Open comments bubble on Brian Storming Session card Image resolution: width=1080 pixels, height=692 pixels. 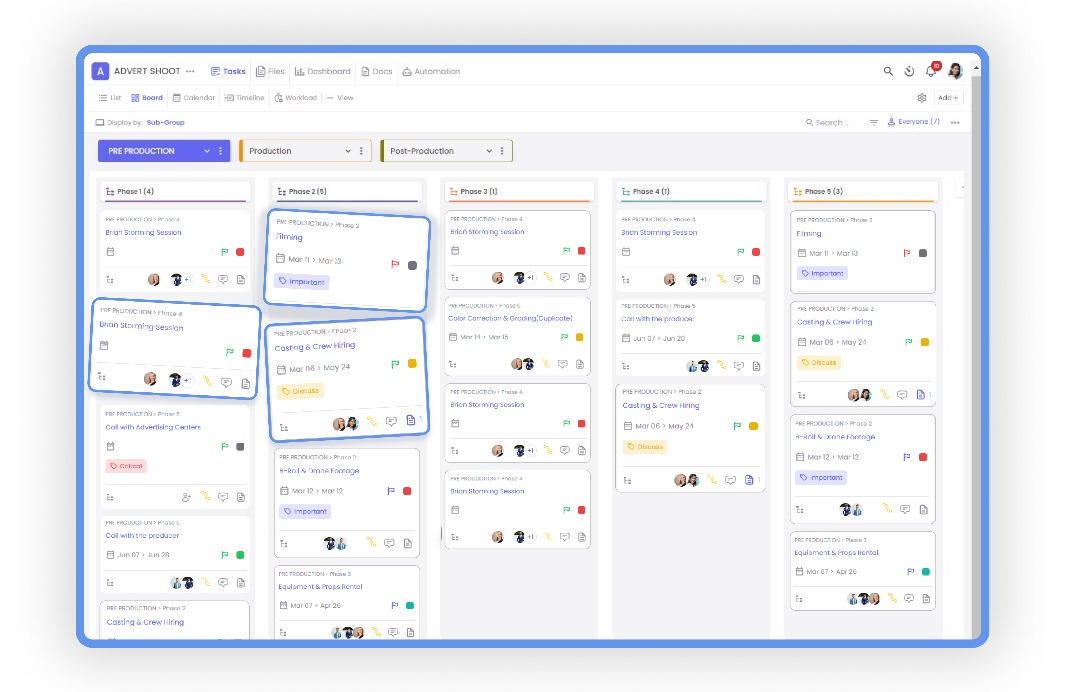tap(226, 384)
